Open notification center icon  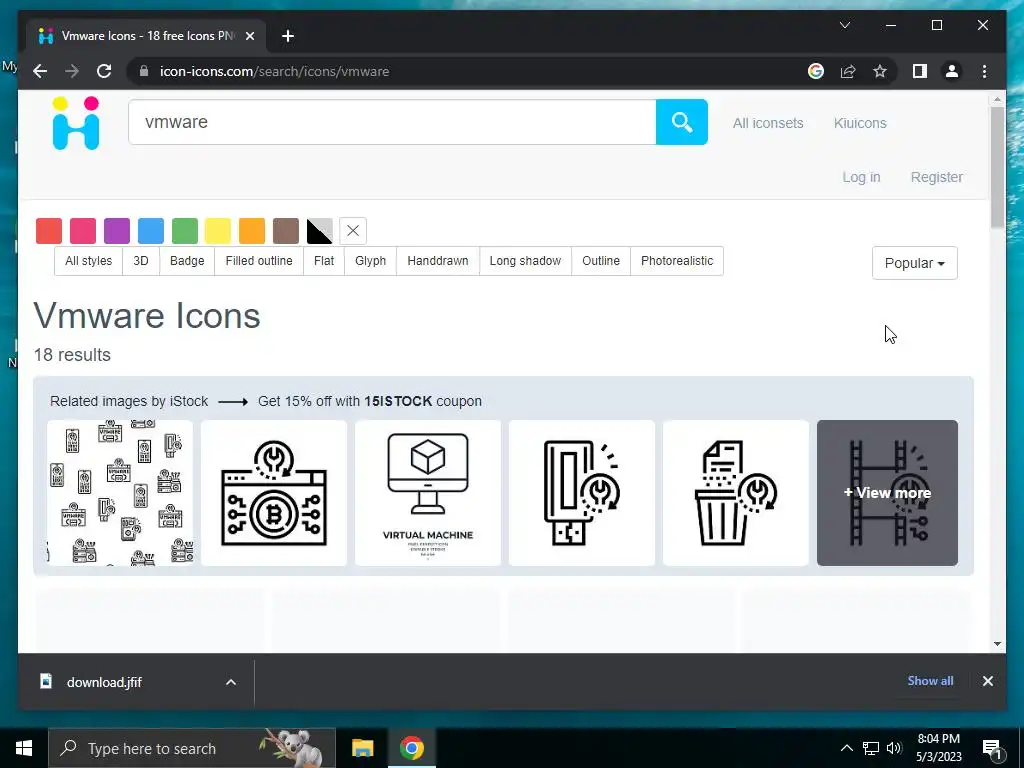[x=991, y=748]
